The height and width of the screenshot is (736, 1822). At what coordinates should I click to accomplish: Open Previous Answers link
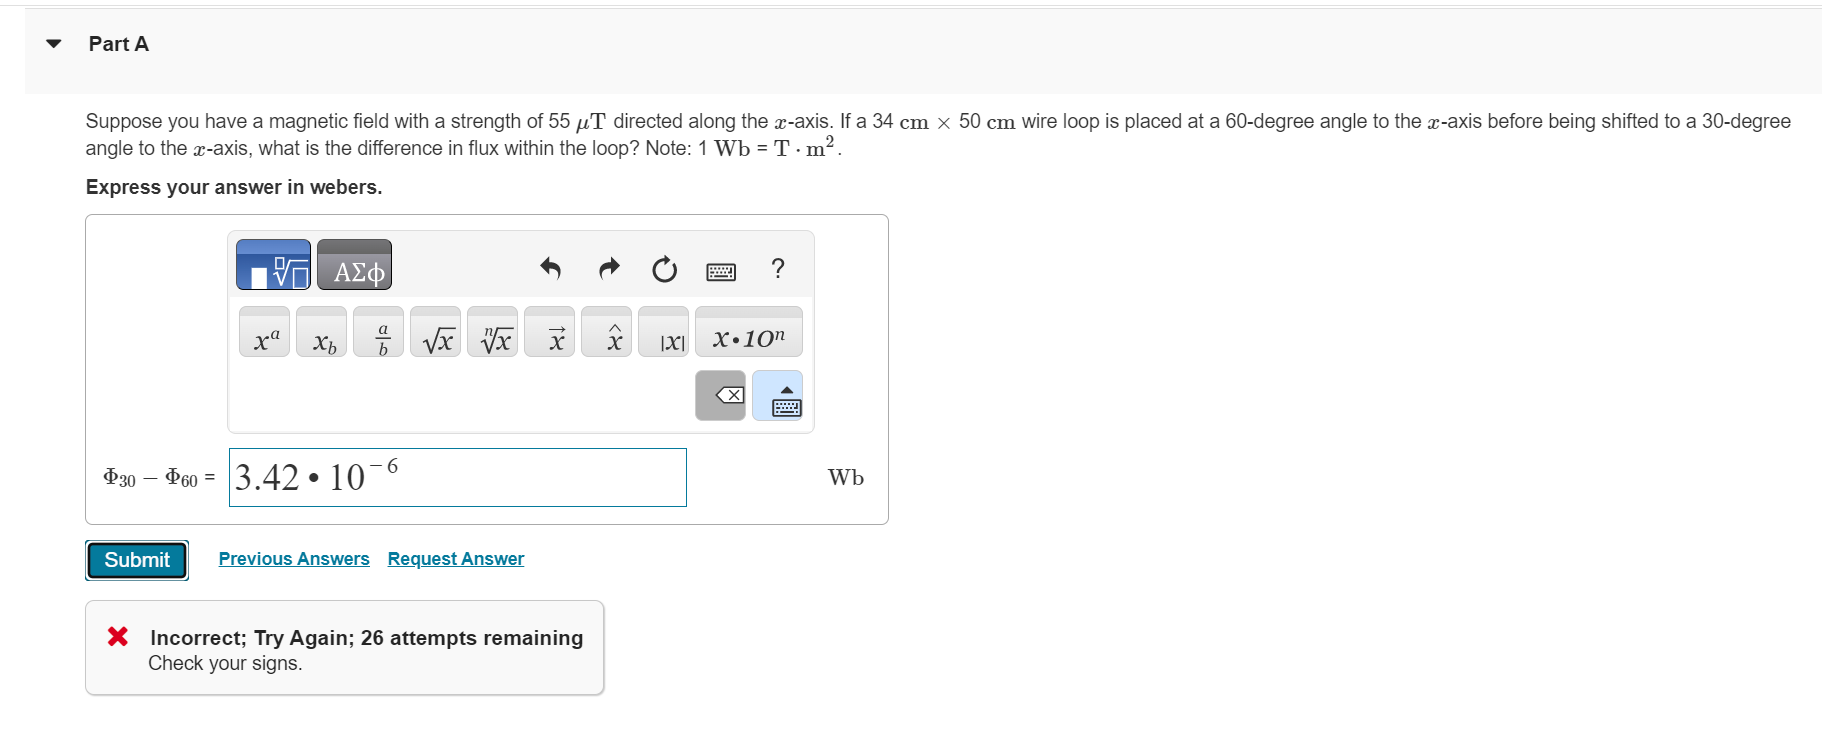294,559
